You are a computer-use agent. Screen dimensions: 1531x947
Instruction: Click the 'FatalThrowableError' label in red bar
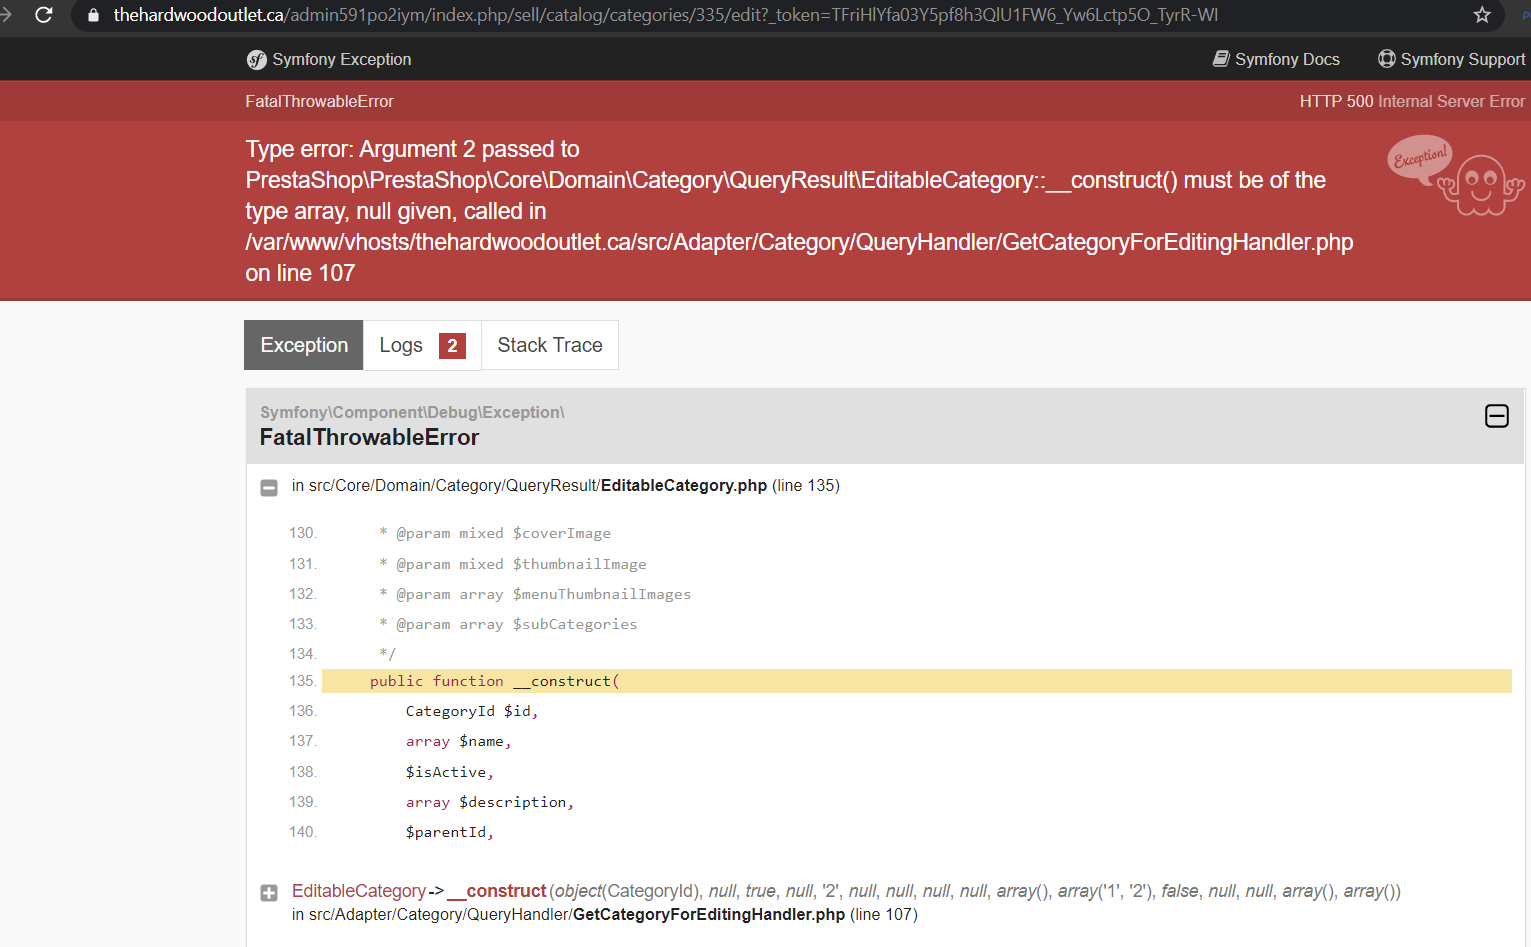[319, 101]
